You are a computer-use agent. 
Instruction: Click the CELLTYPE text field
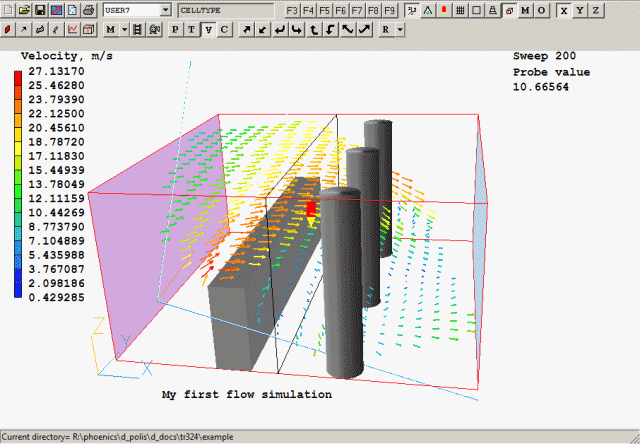(x=225, y=10)
